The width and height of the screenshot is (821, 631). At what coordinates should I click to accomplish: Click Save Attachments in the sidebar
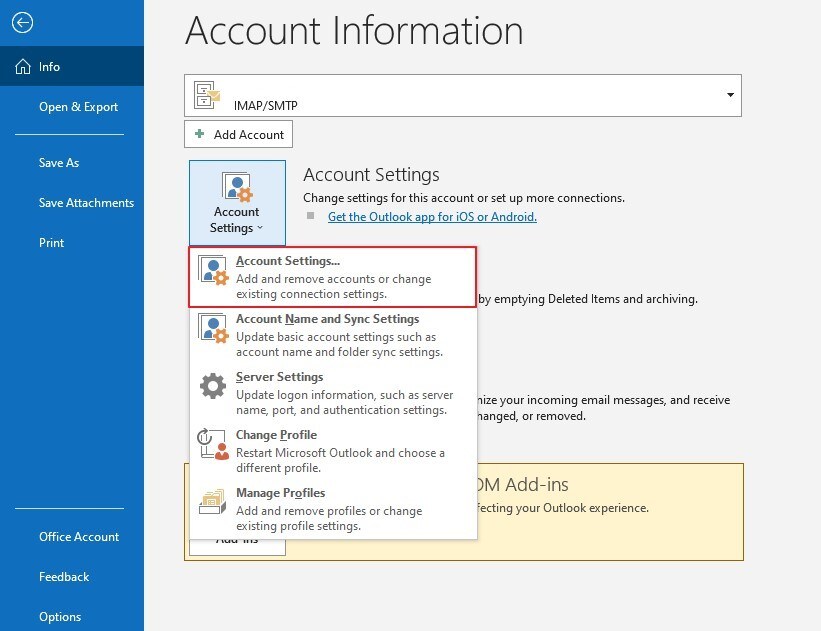(86, 202)
